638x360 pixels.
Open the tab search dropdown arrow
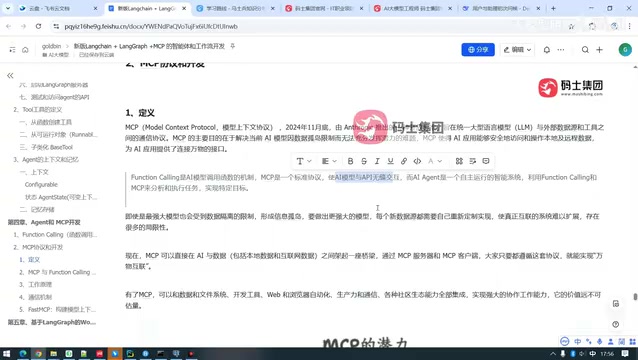click(x=8, y=8)
